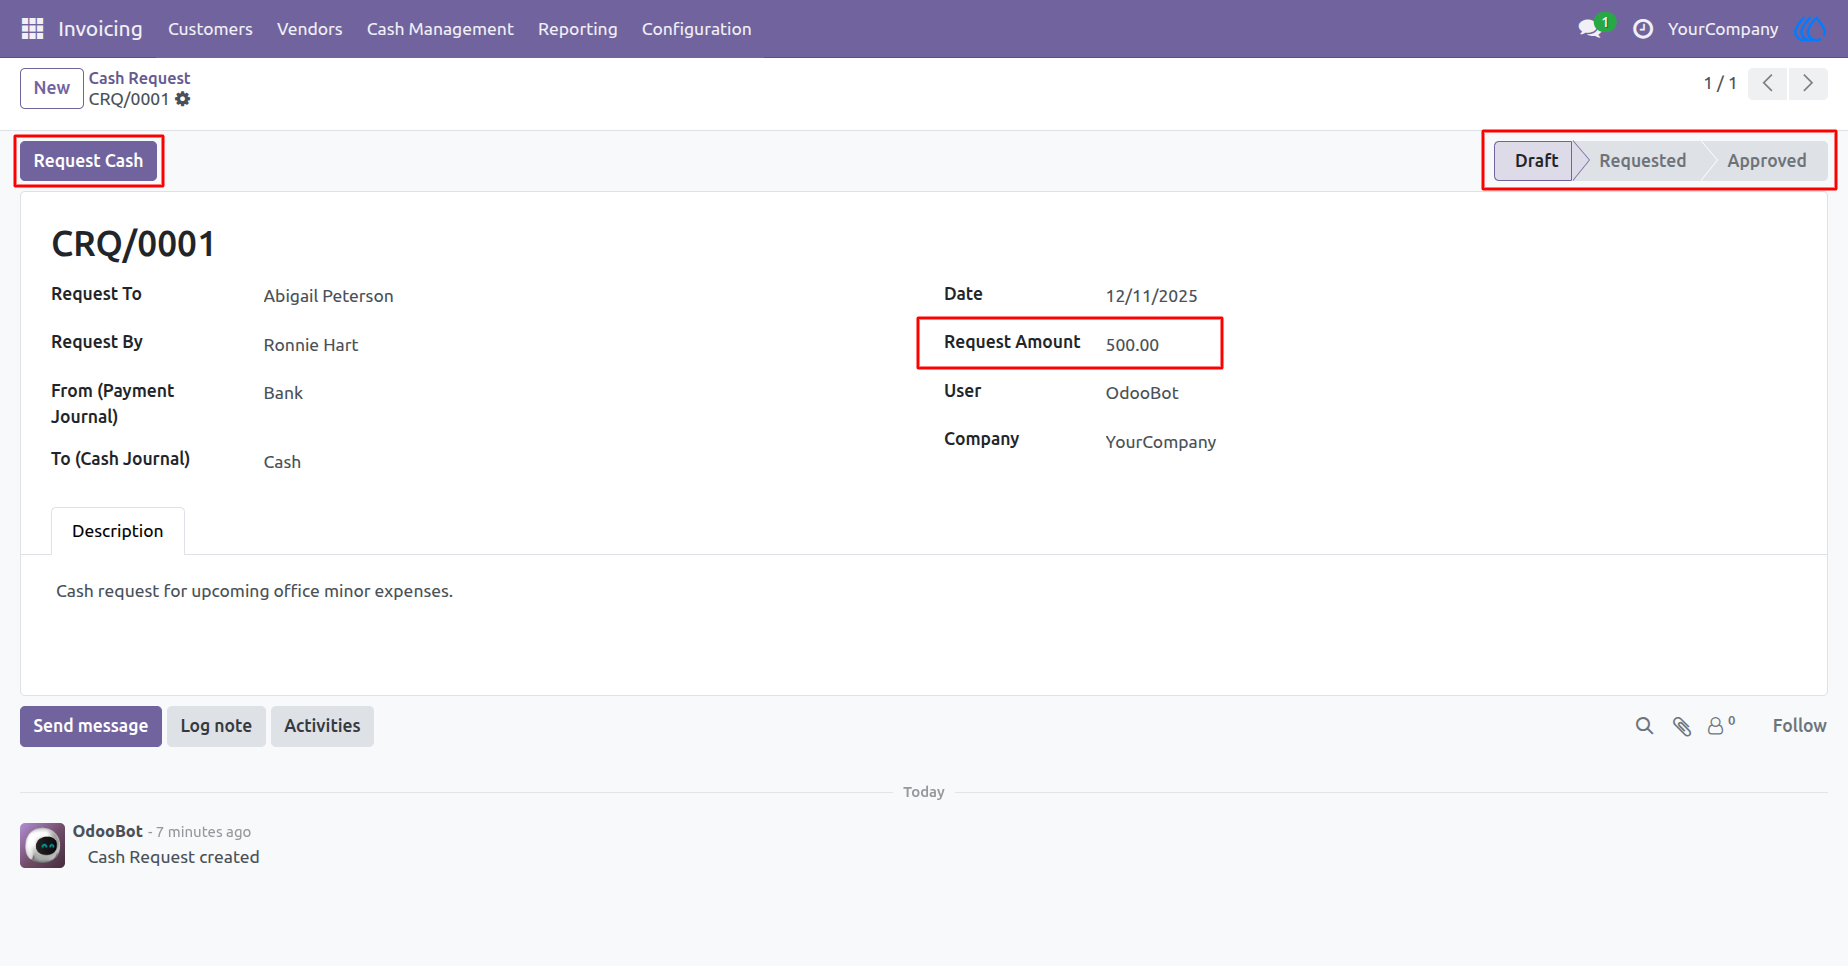
Task: Select the Requested status stage
Action: pyautogui.click(x=1642, y=161)
